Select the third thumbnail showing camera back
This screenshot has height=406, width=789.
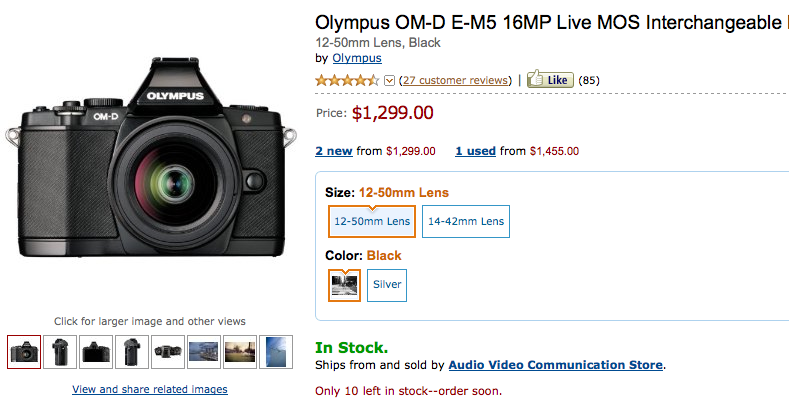(x=96, y=352)
